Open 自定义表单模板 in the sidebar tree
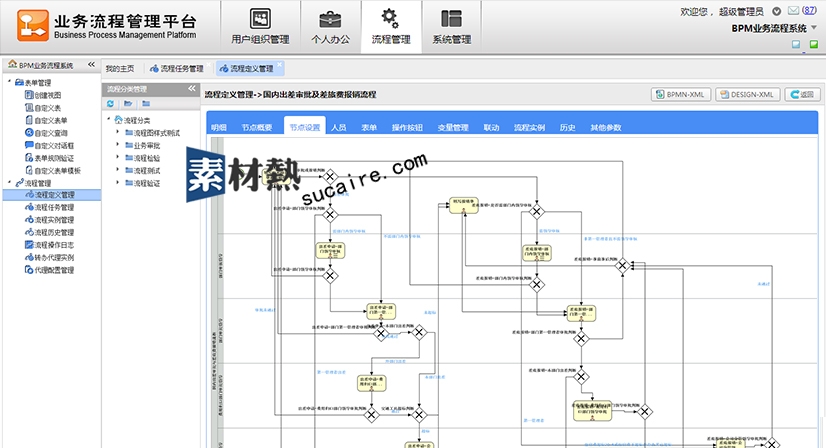This screenshot has height=448, width=826. point(53,171)
